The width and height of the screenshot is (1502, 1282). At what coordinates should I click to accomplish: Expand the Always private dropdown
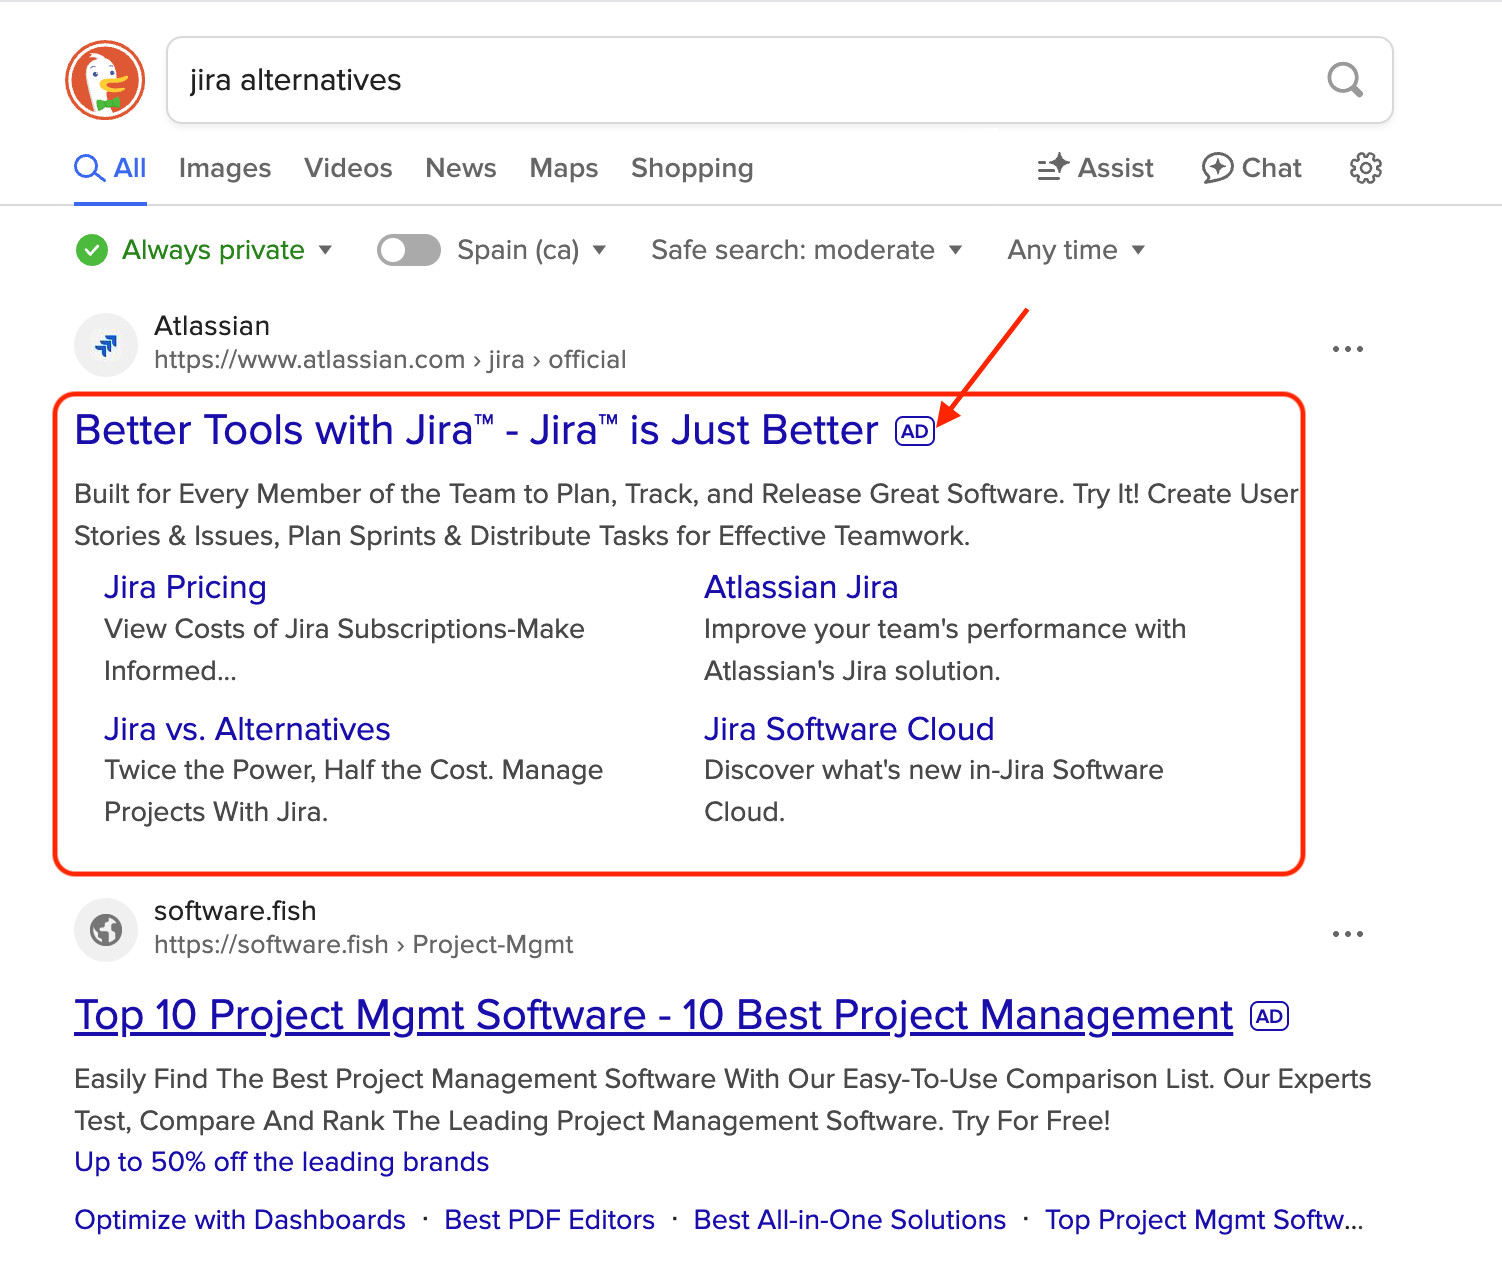point(227,250)
